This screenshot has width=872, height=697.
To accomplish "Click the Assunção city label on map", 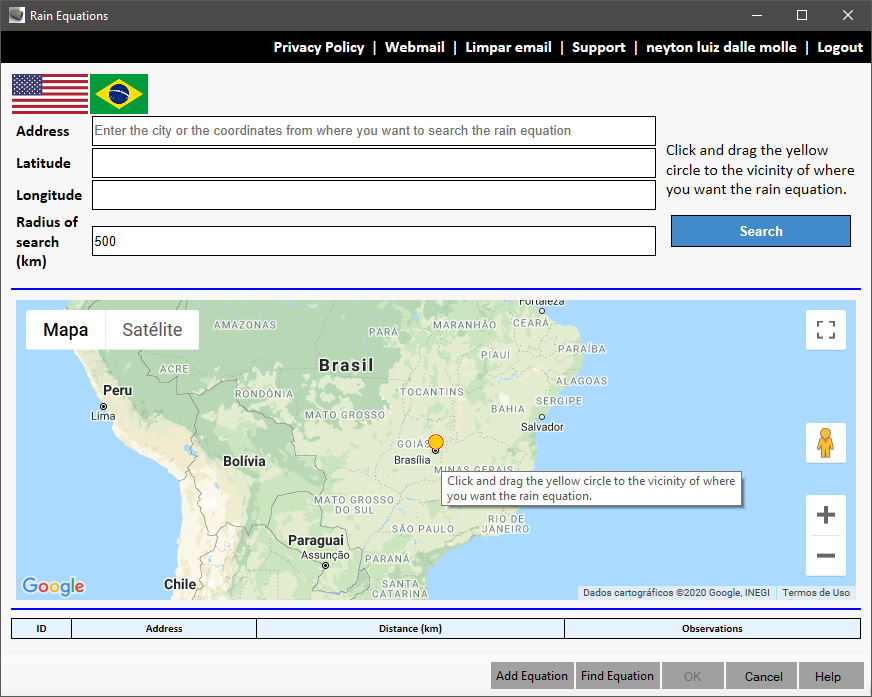I will coord(325,555).
